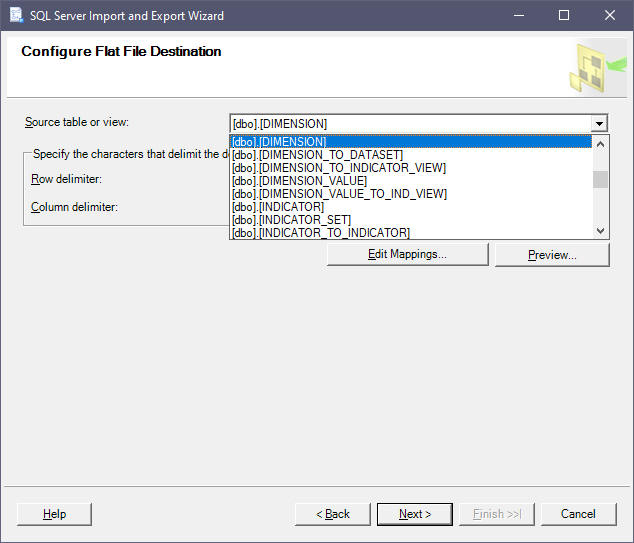This screenshot has height=543, width=634.
Task: Proceed with the Next button
Action: (x=415, y=514)
